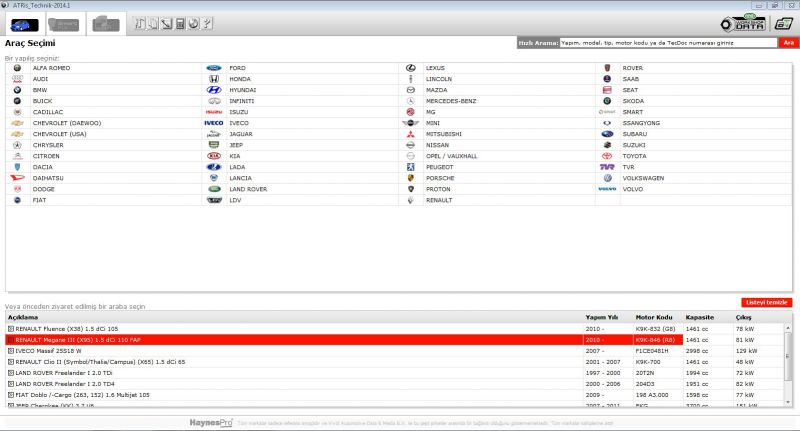Choose FIAT in the make list
Screen dimensions: 800x431
(39, 200)
